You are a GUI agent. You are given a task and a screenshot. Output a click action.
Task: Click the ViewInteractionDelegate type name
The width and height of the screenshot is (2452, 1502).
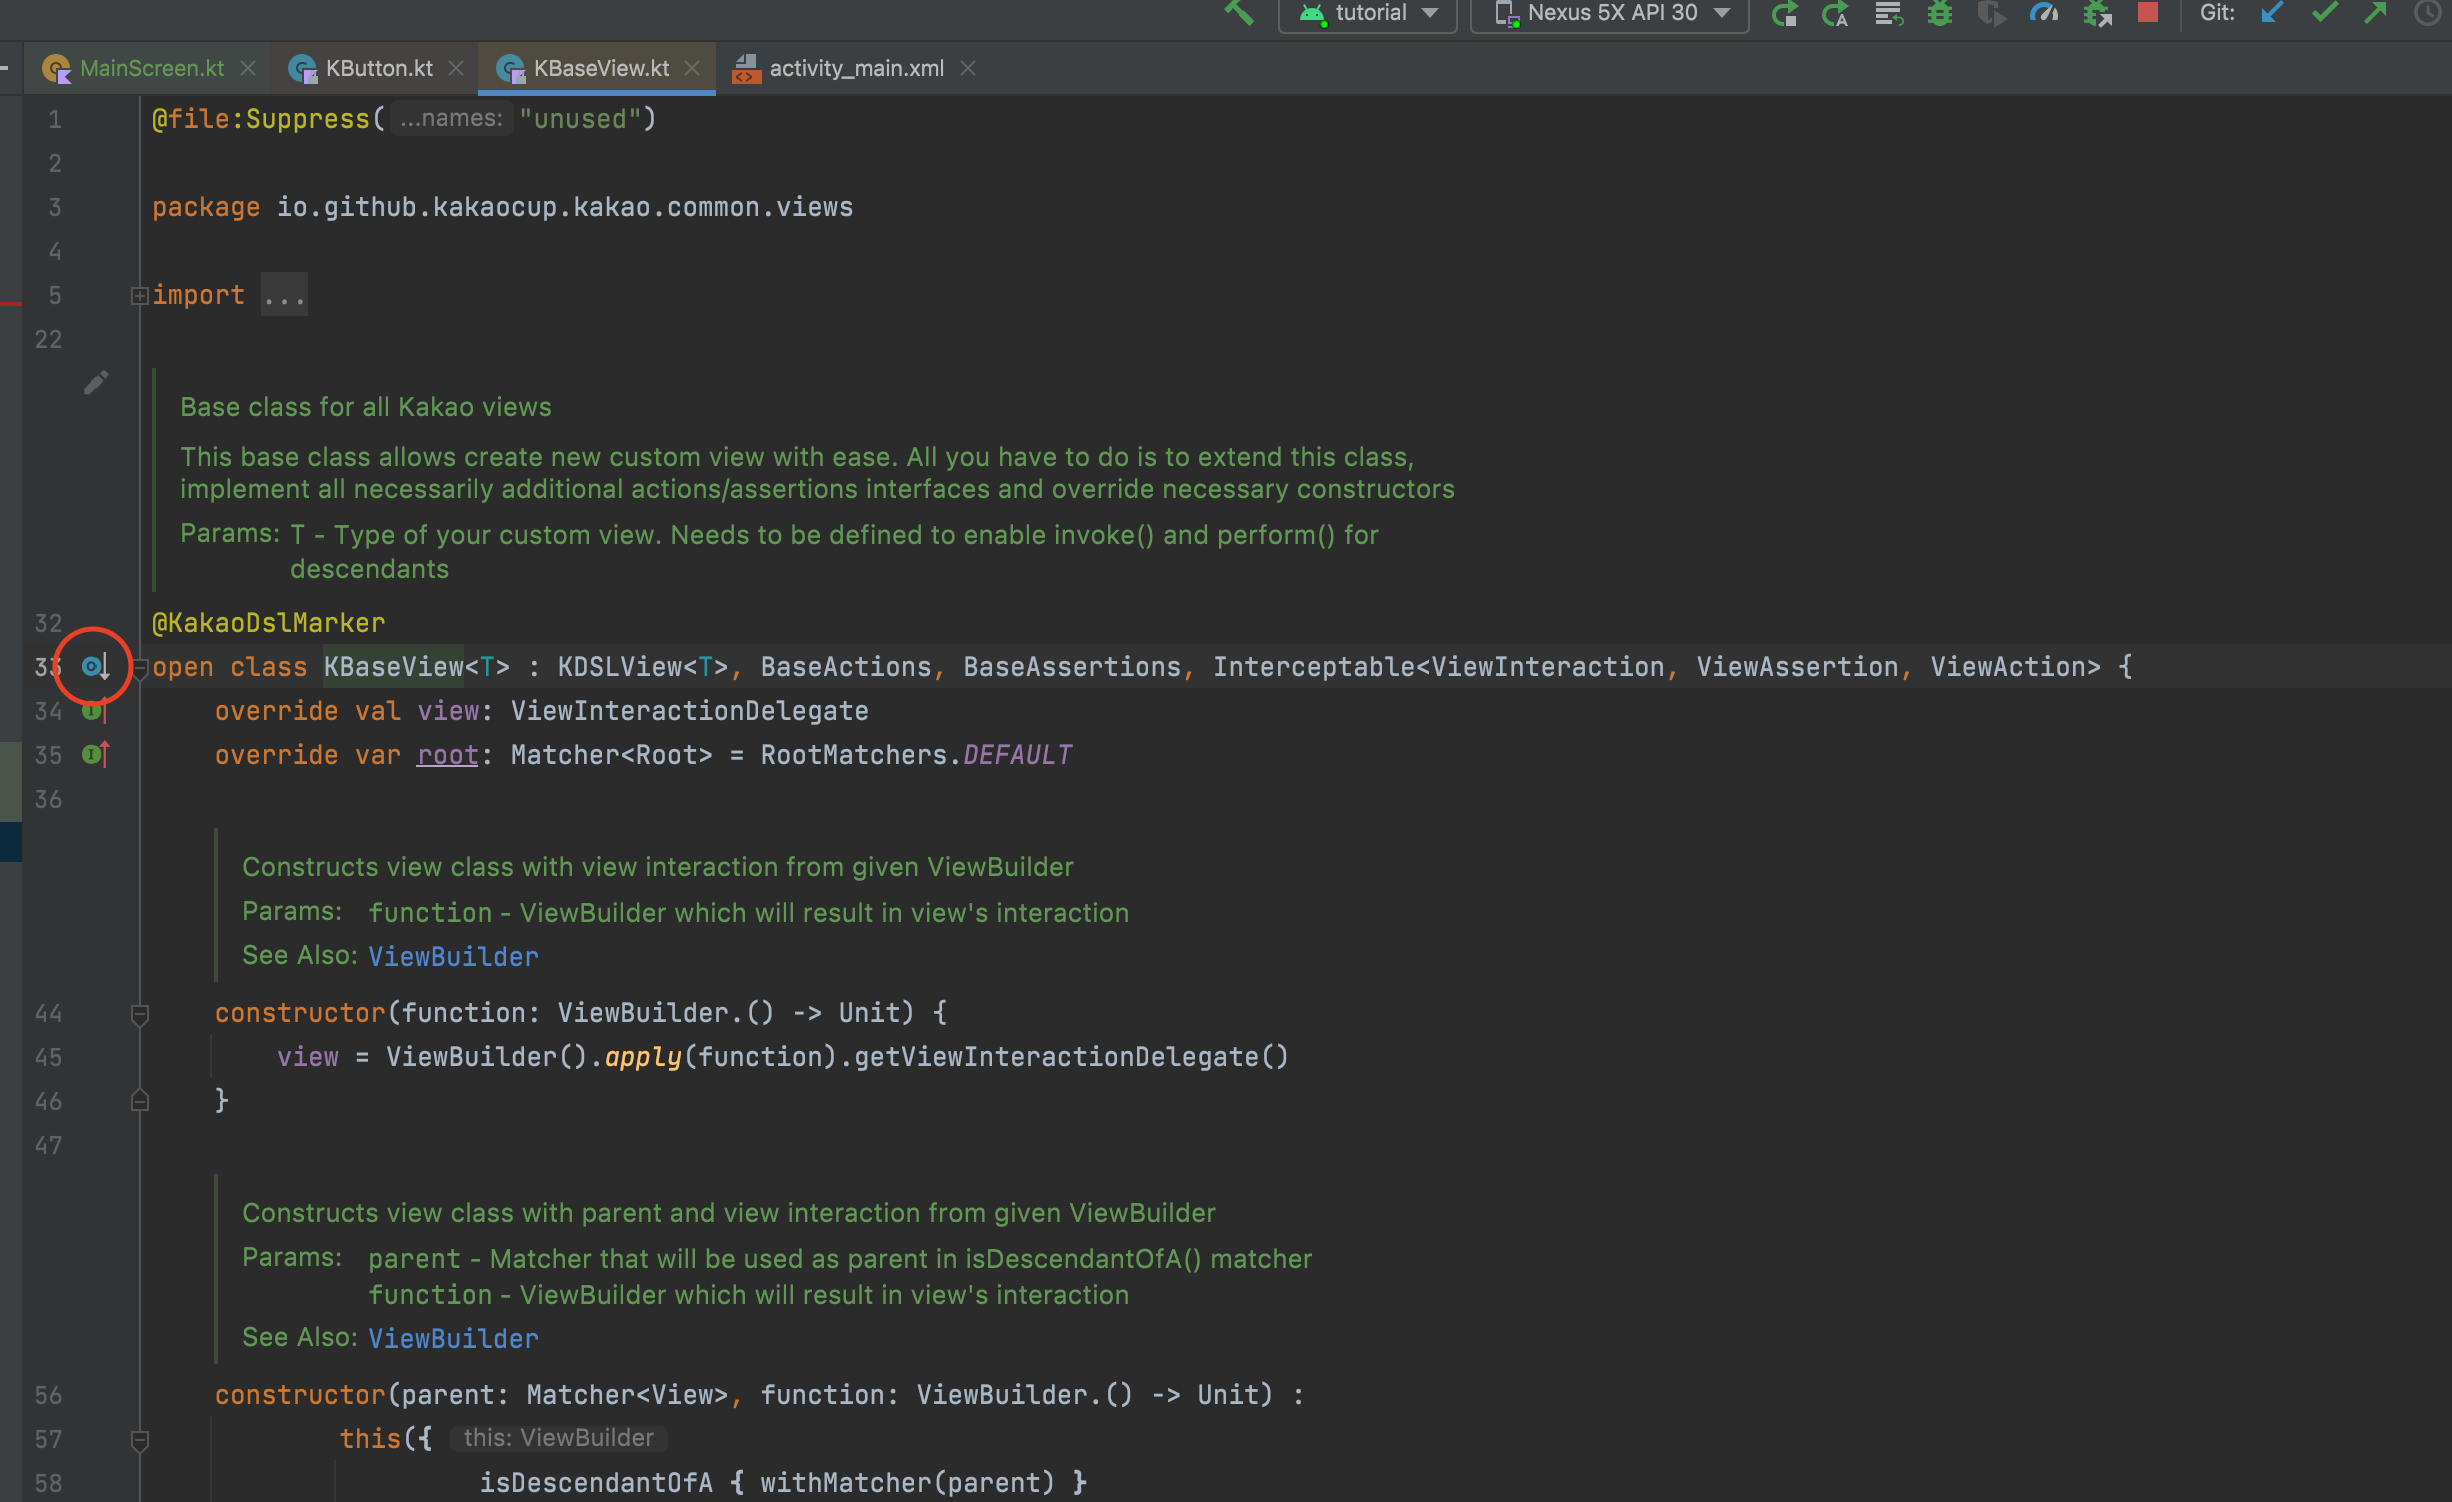click(690, 711)
